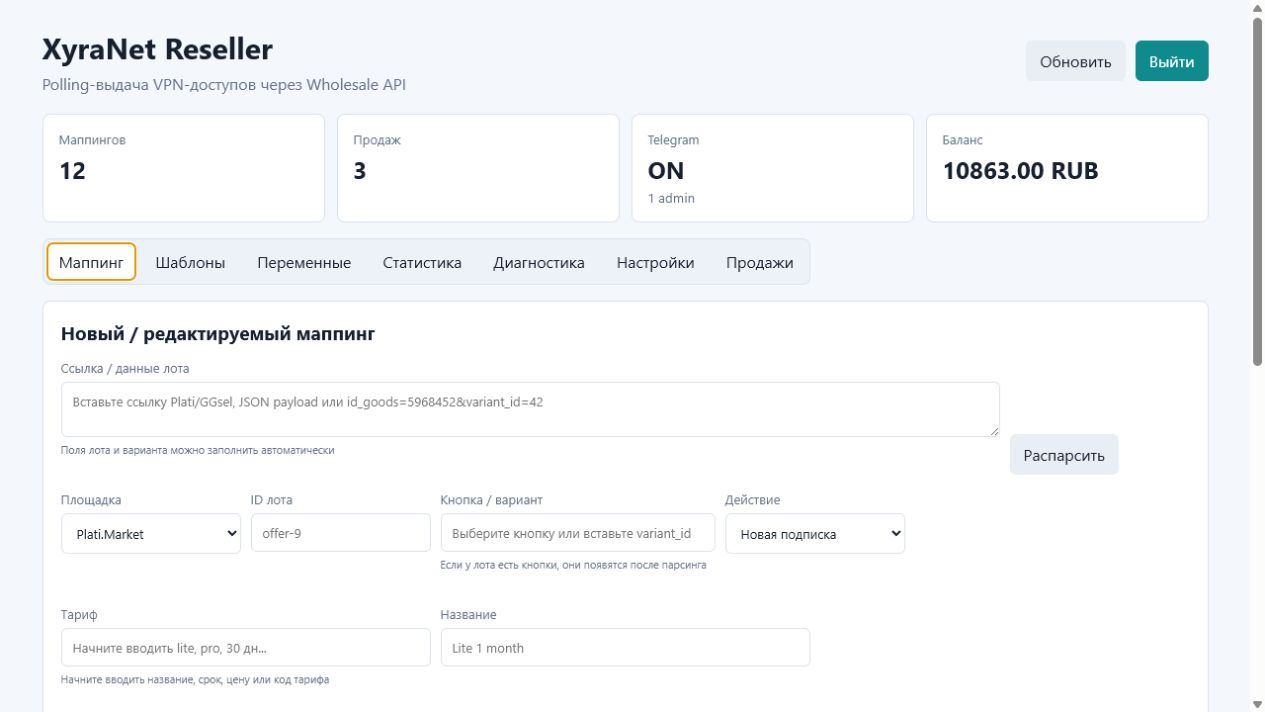This screenshot has height=712, width=1265.
Task: Focus the Тариф search input
Action: [246, 647]
